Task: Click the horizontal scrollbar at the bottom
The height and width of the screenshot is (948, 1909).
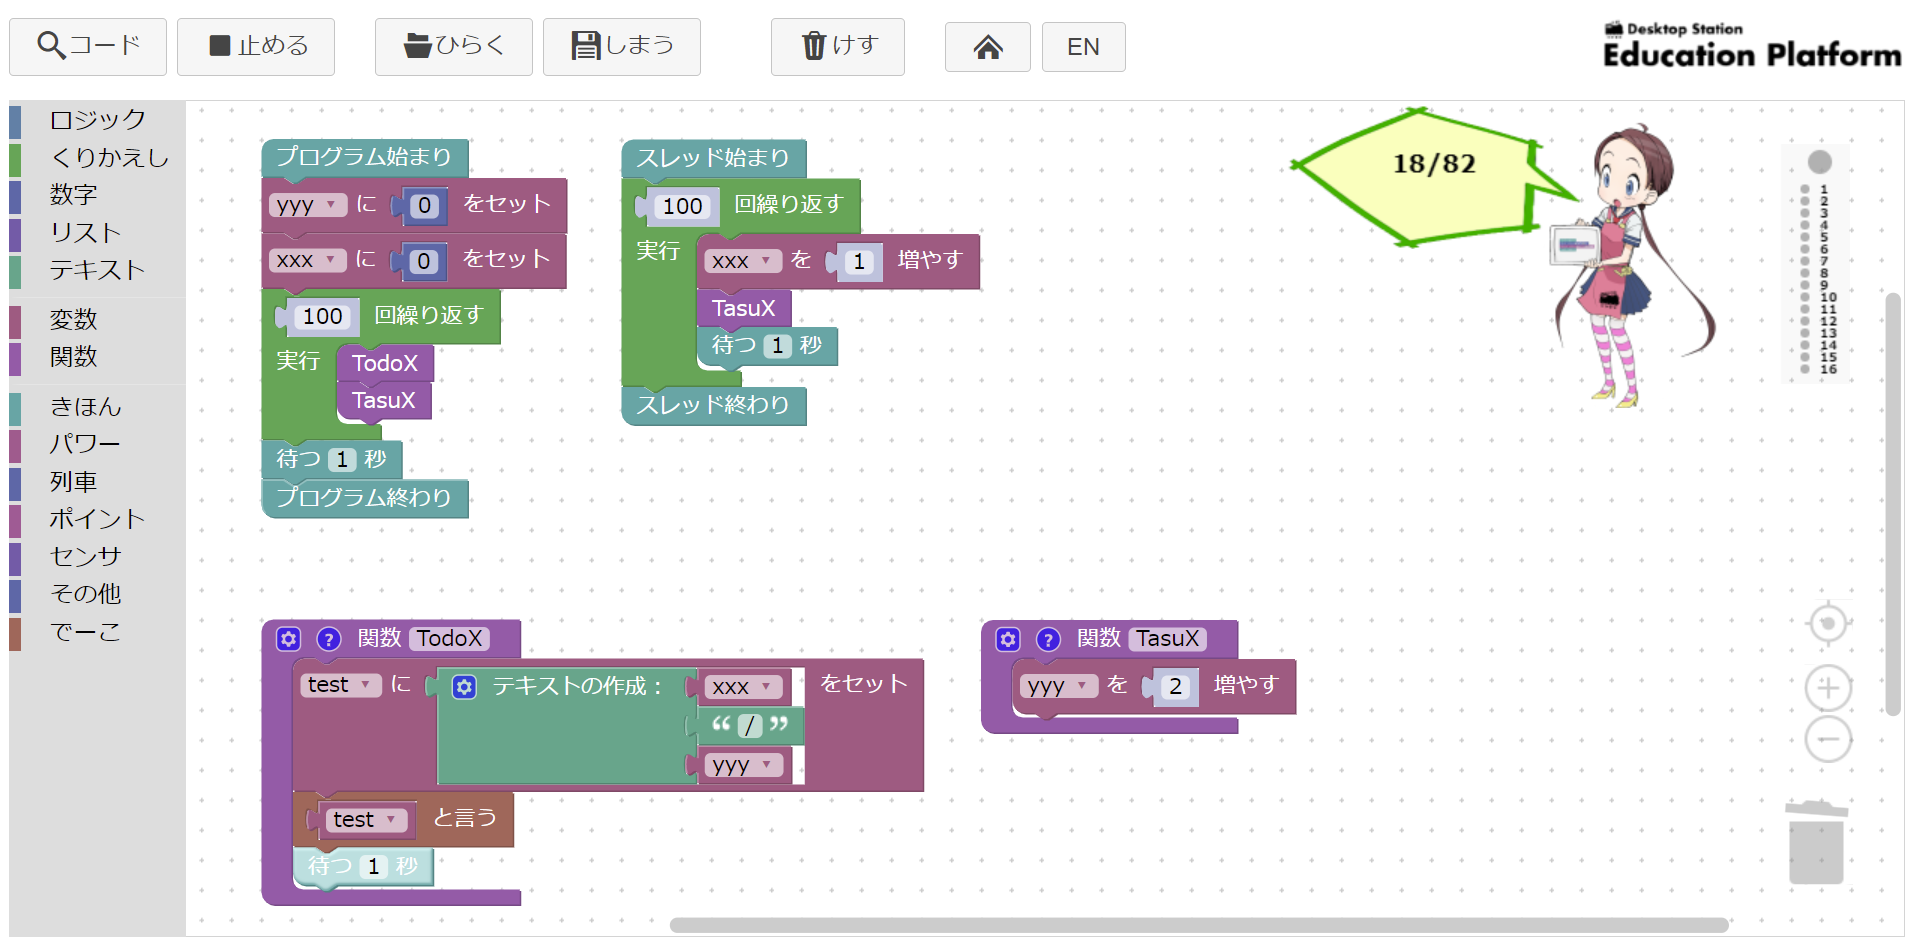Action: click(x=1198, y=925)
